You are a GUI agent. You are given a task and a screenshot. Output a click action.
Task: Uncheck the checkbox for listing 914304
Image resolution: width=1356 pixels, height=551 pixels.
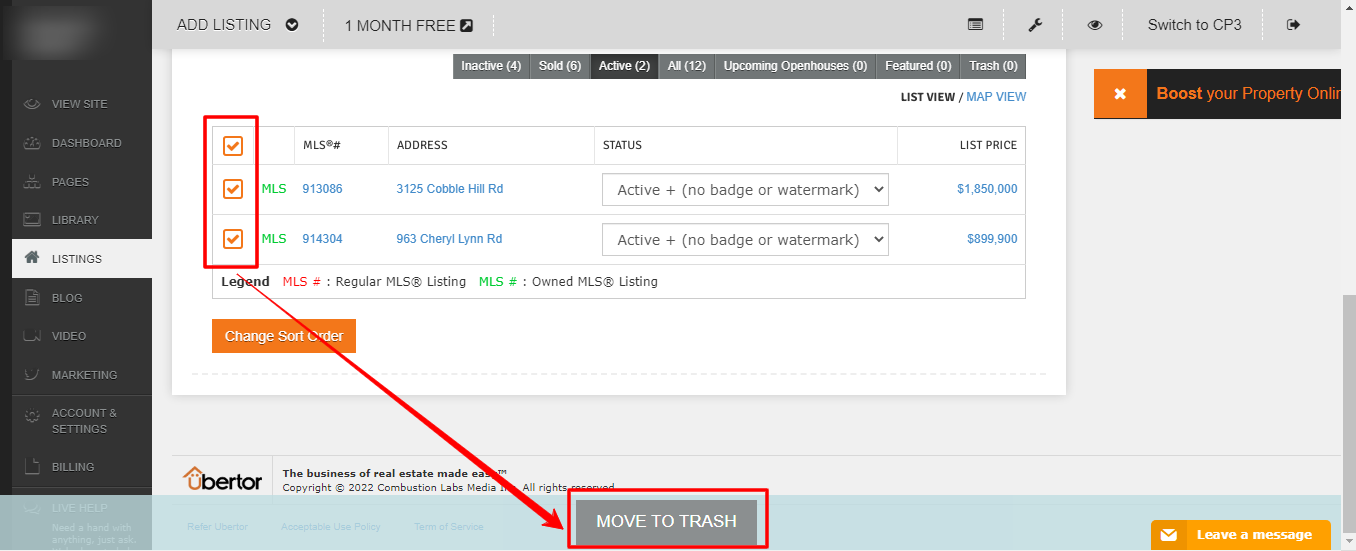[232, 239]
